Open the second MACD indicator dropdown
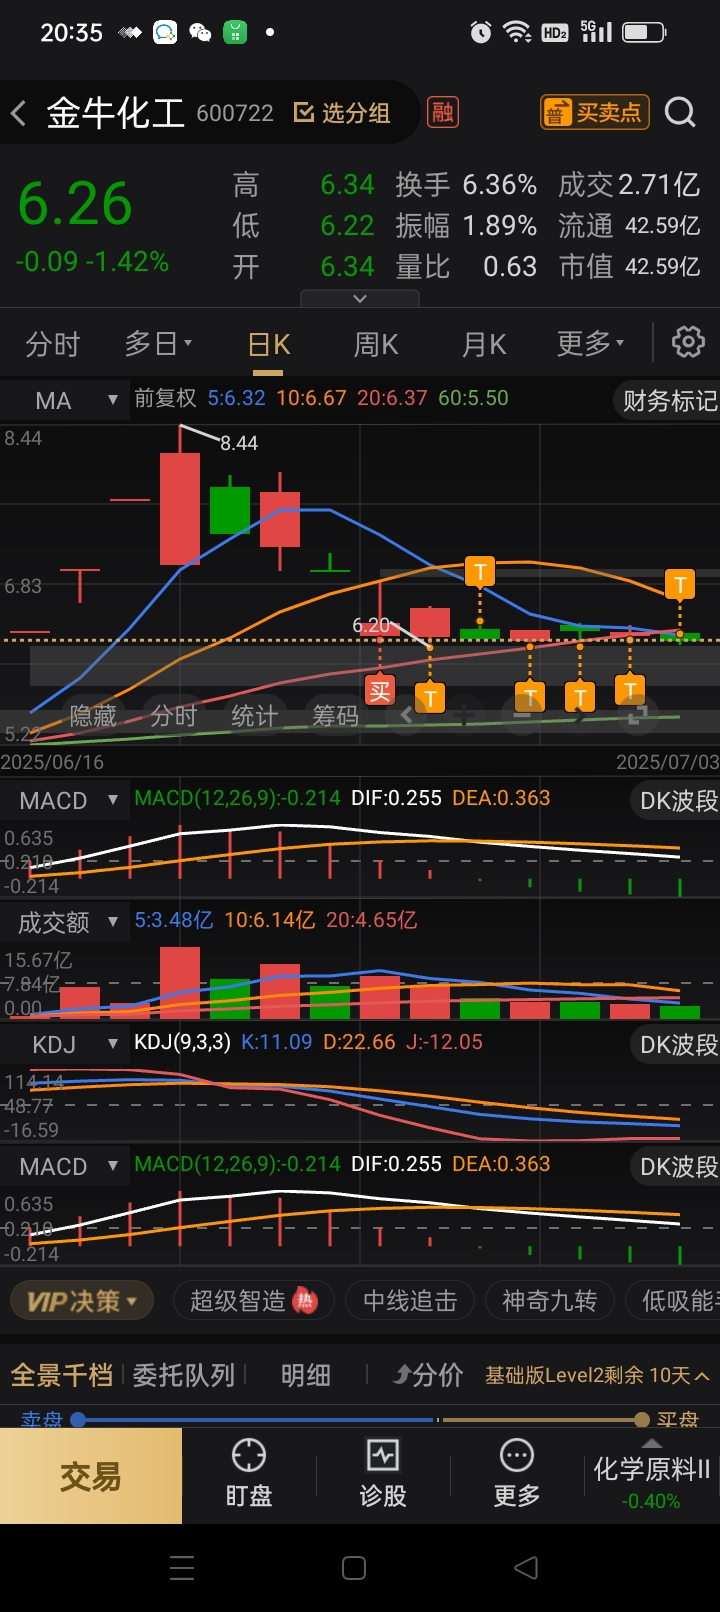Image resolution: width=720 pixels, height=1612 pixels. [x=65, y=1166]
